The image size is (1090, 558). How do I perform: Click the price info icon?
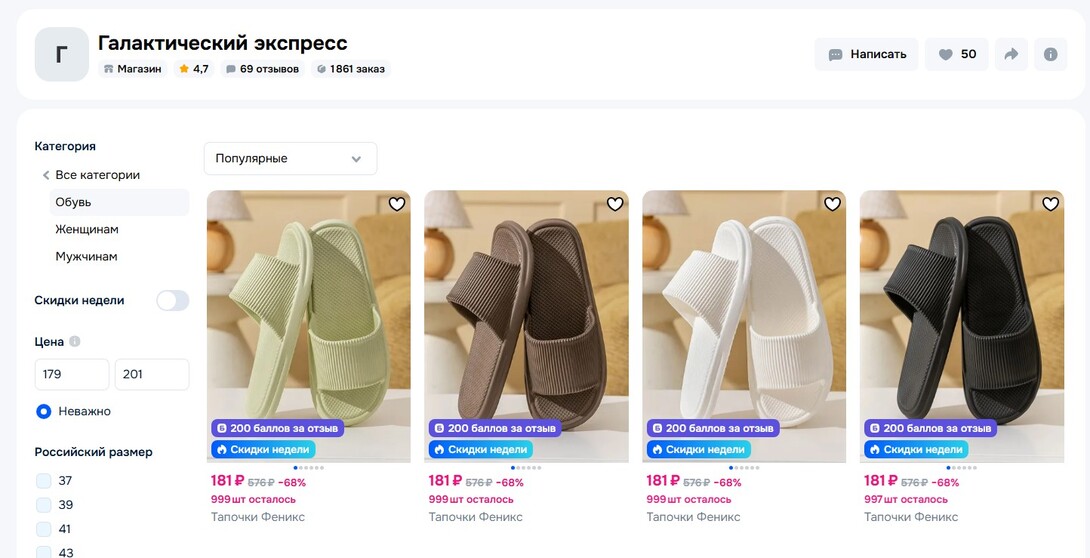pos(75,342)
